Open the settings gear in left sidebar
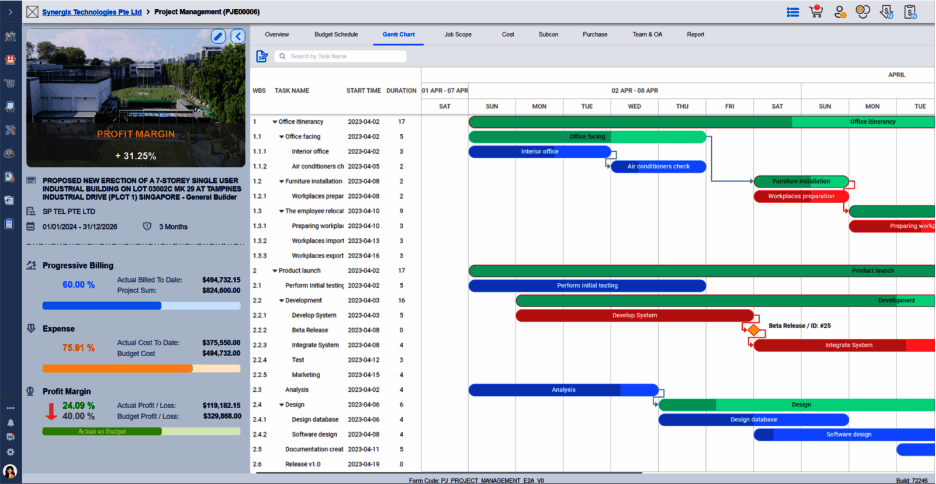The height and width of the screenshot is (484, 936). (x=10, y=452)
